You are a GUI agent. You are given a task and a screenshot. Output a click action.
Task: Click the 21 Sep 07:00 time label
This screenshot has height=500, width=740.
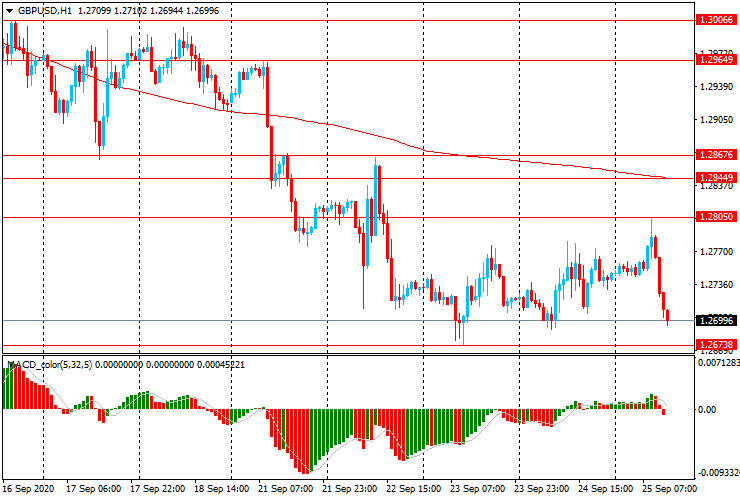tap(285, 489)
